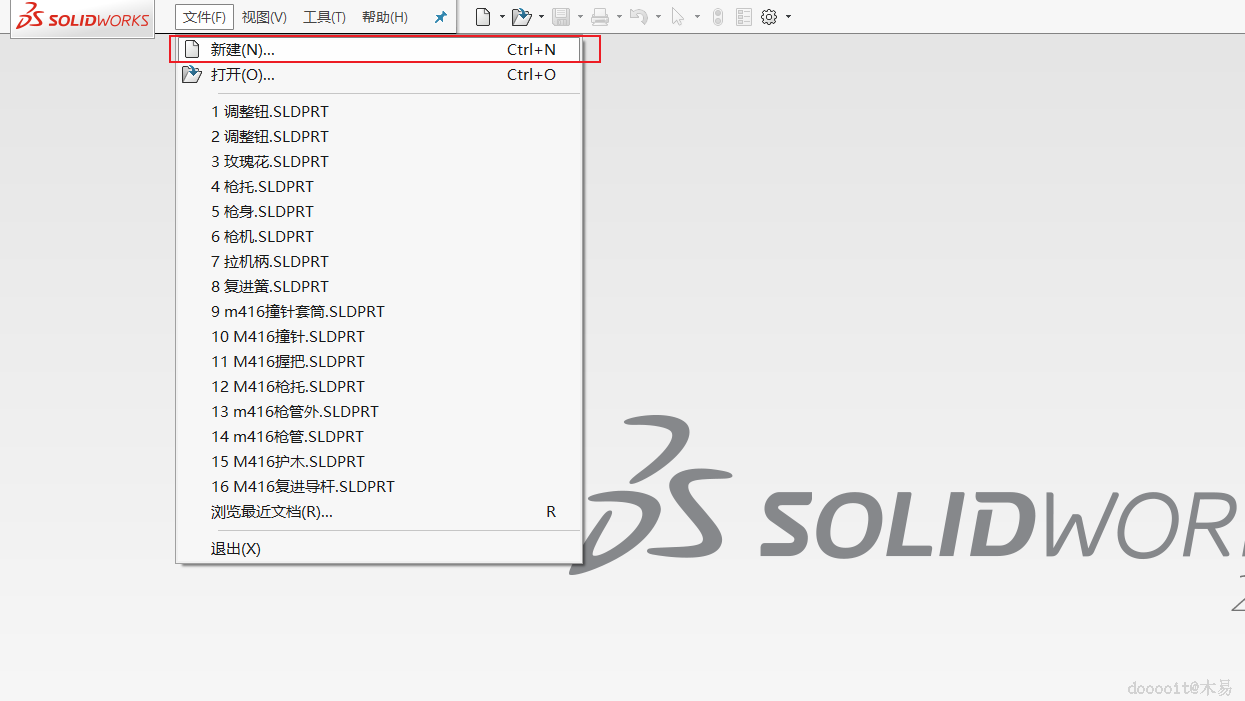Expand the Open folder dropdown arrow
The image size is (1245, 701).
(x=541, y=17)
